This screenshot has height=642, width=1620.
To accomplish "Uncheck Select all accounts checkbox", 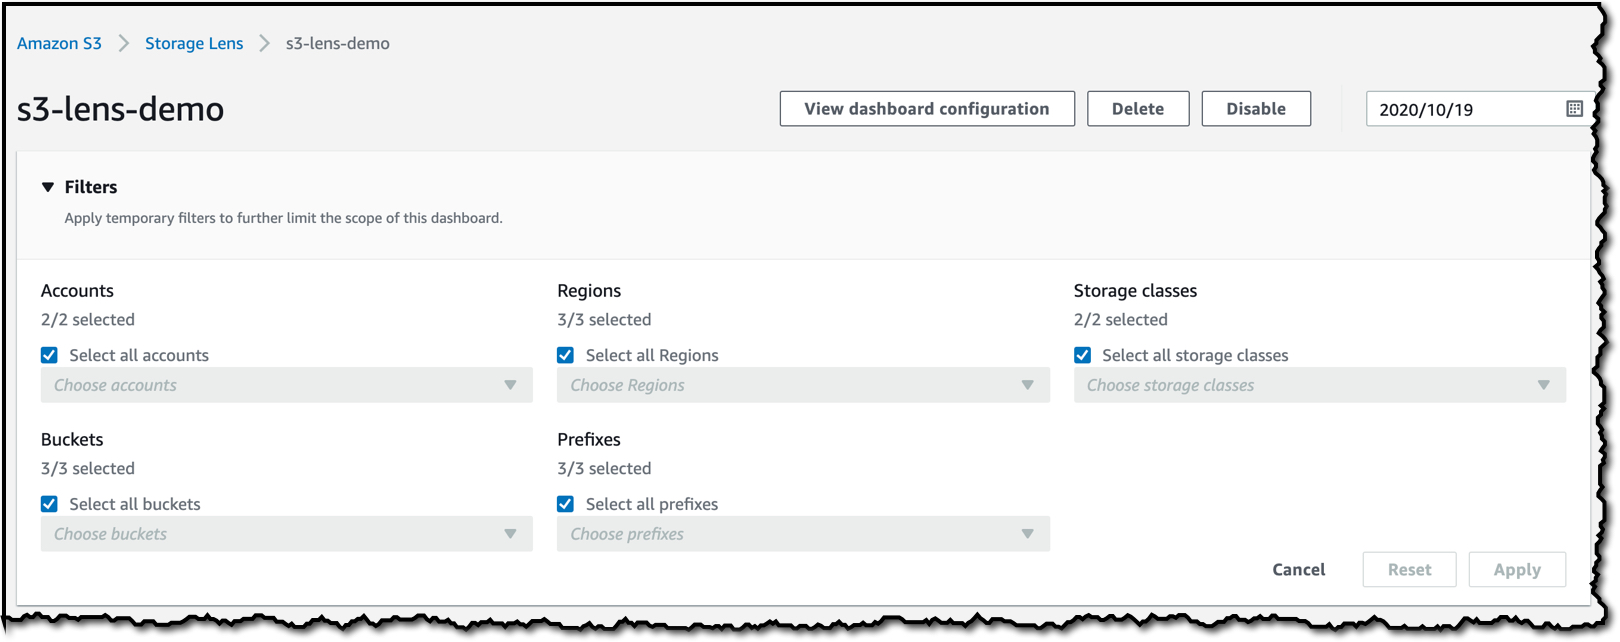I will (x=49, y=355).
